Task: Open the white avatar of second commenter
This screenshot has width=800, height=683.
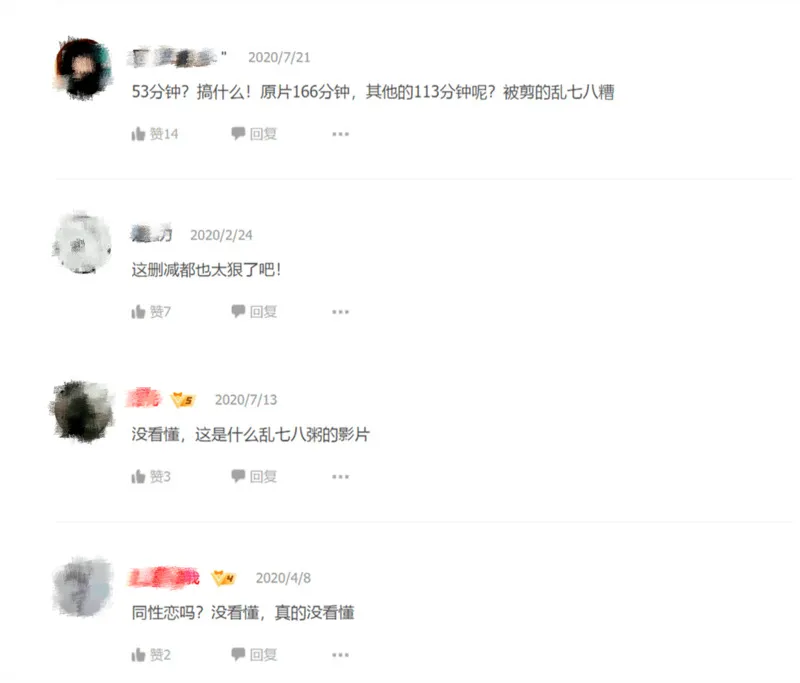Action: 83,244
